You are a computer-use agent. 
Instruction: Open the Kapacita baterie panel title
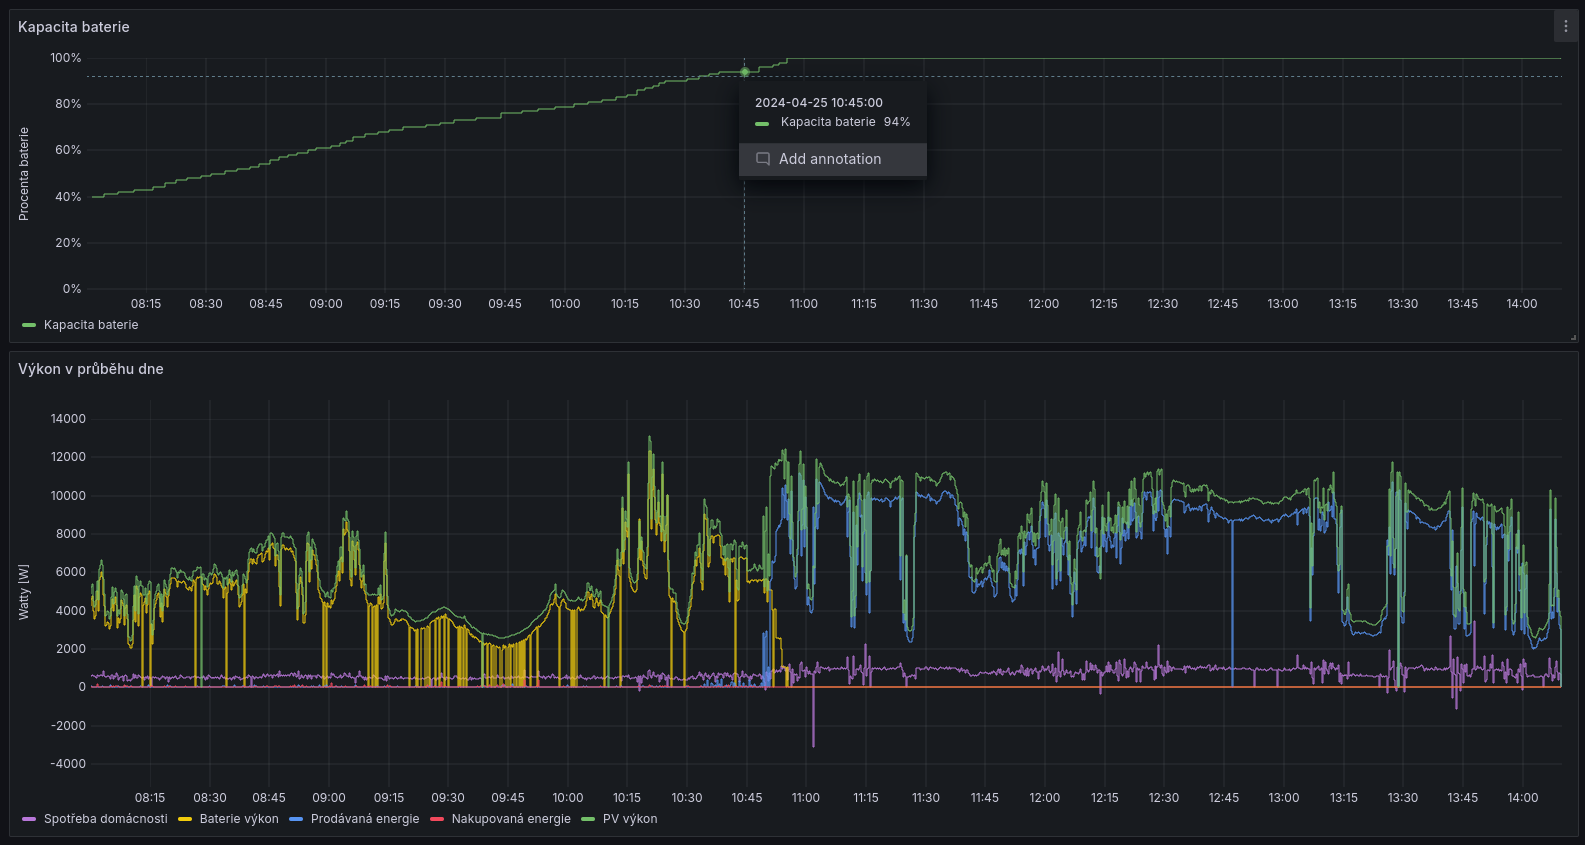74,27
